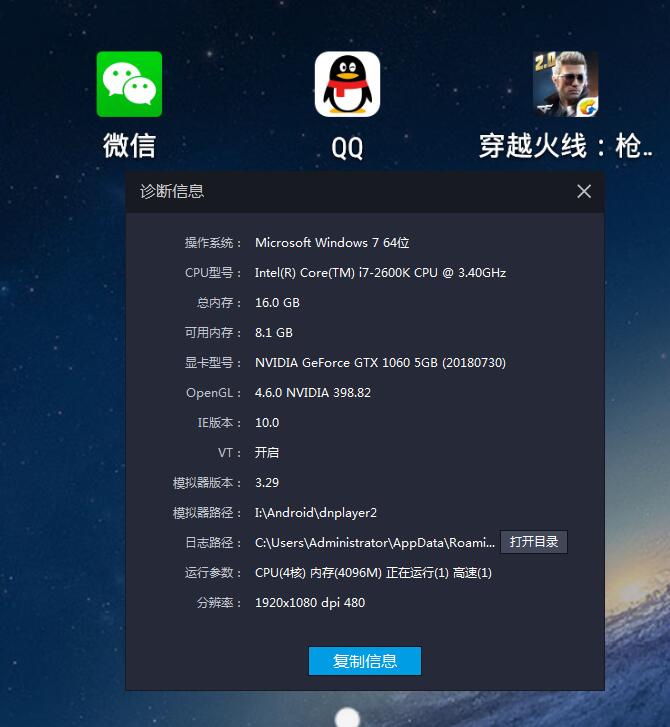
Task: Open the WeChat (微信) app icon
Action: tap(129, 84)
